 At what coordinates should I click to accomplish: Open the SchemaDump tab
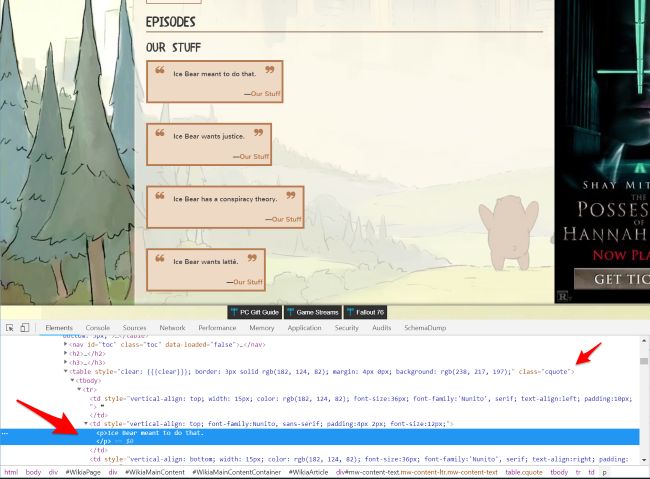pyautogui.click(x=425, y=328)
